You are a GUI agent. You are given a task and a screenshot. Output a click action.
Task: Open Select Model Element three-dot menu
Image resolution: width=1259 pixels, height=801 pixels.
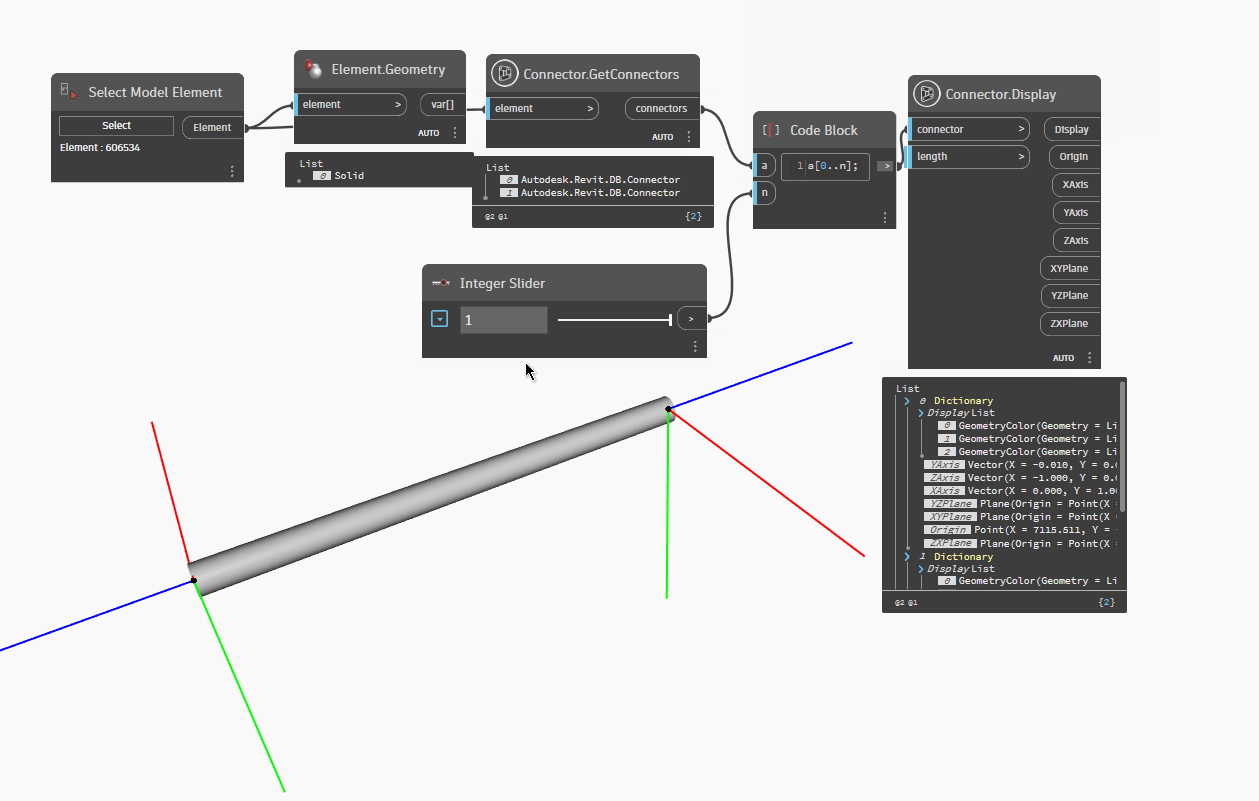coord(232,171)
